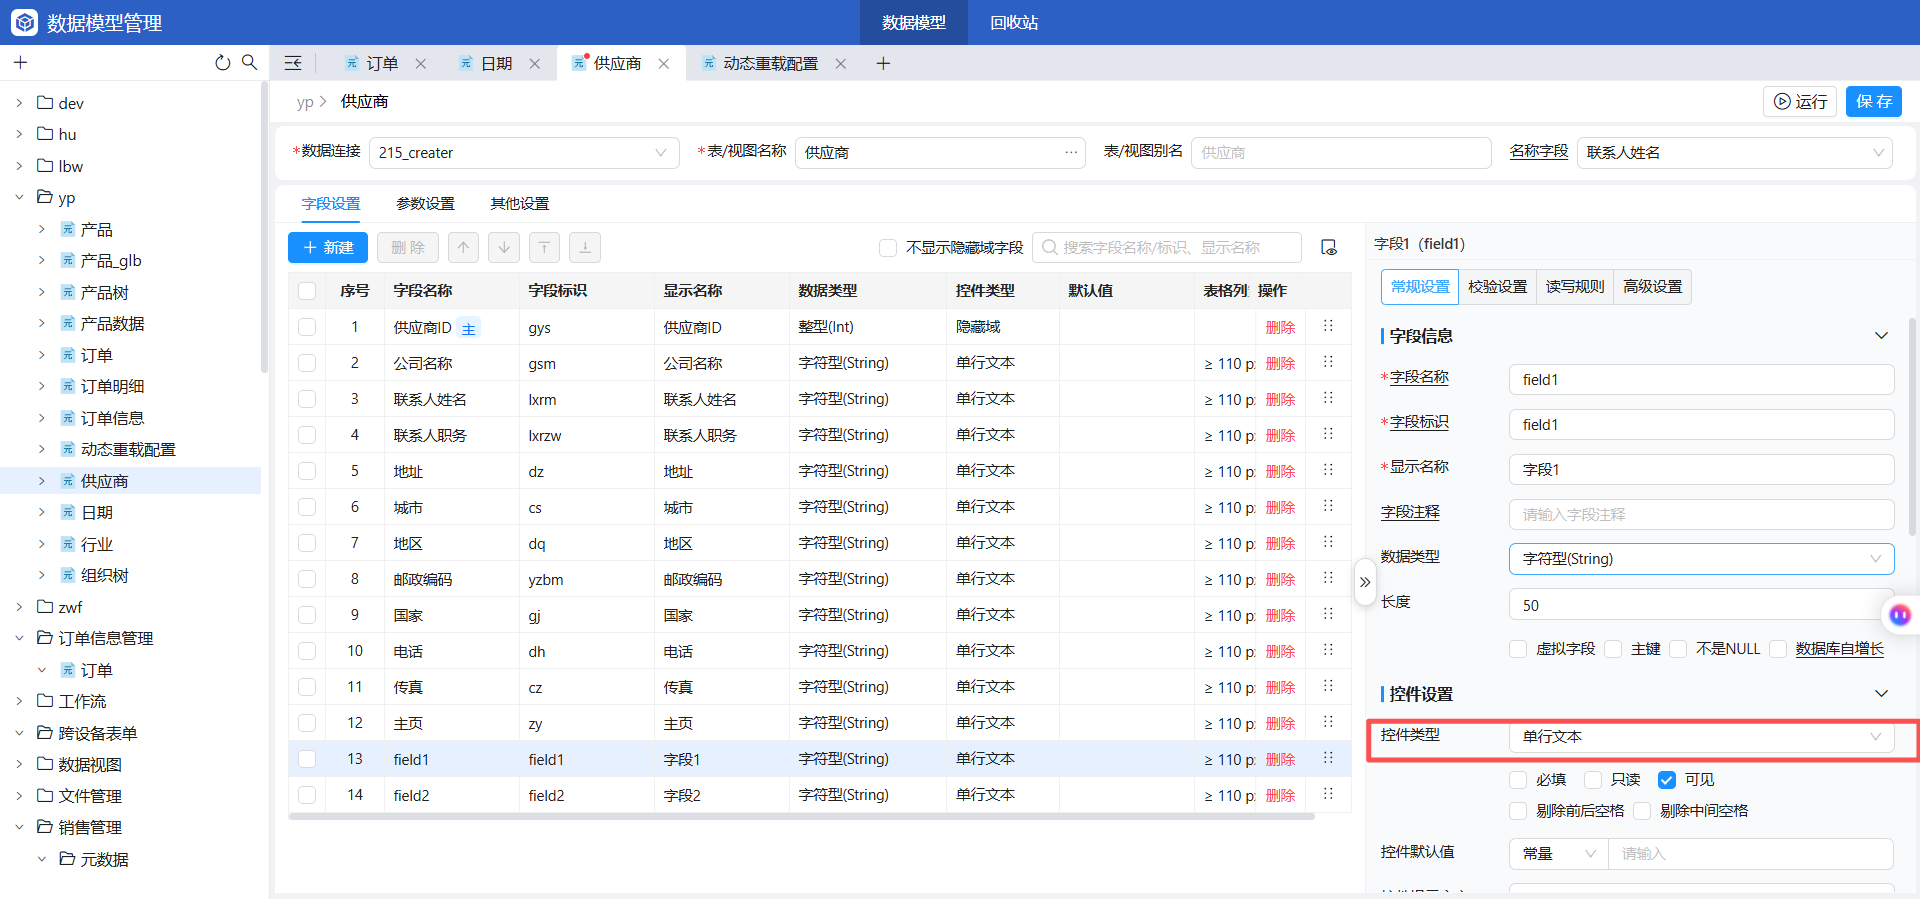
Task: Refresh the model tree
Action: pos(222,63)
